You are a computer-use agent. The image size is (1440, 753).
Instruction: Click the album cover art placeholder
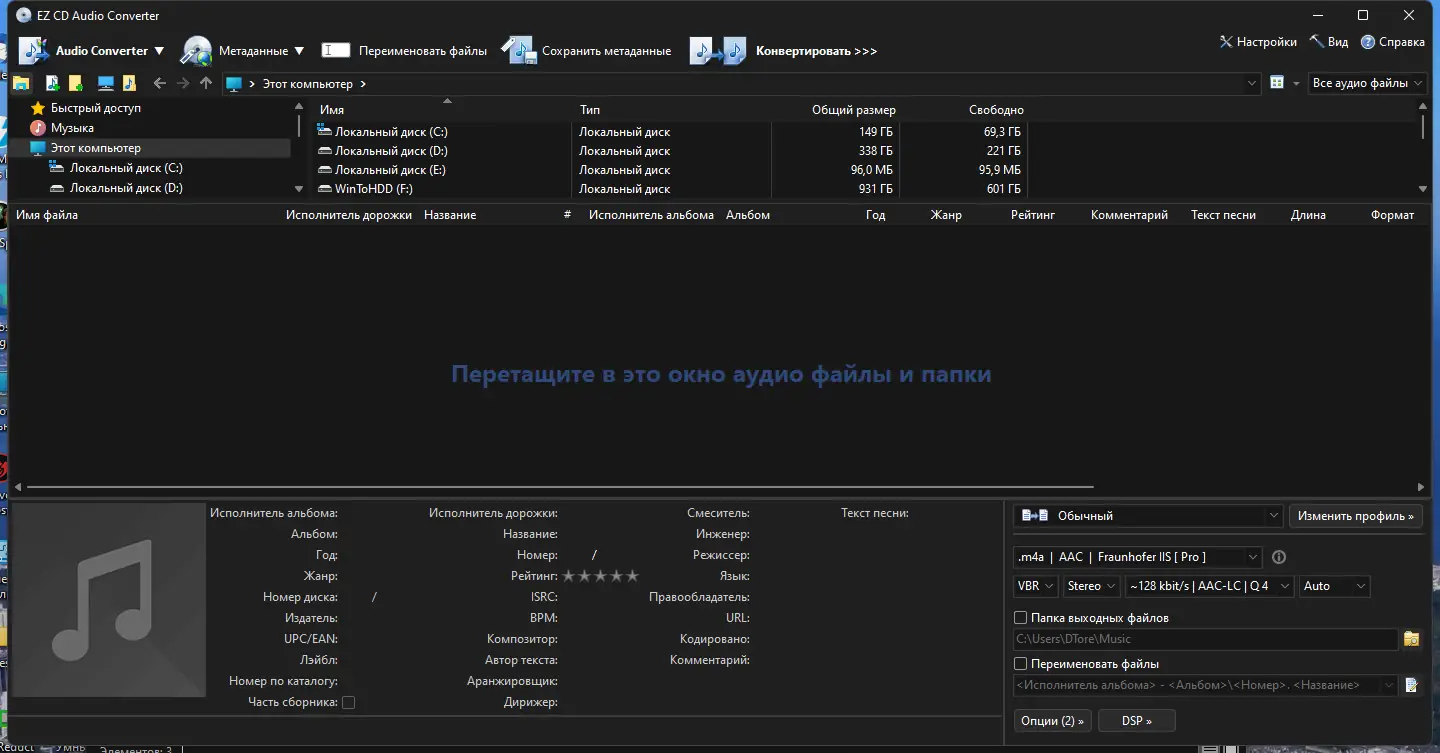point(109,600)
